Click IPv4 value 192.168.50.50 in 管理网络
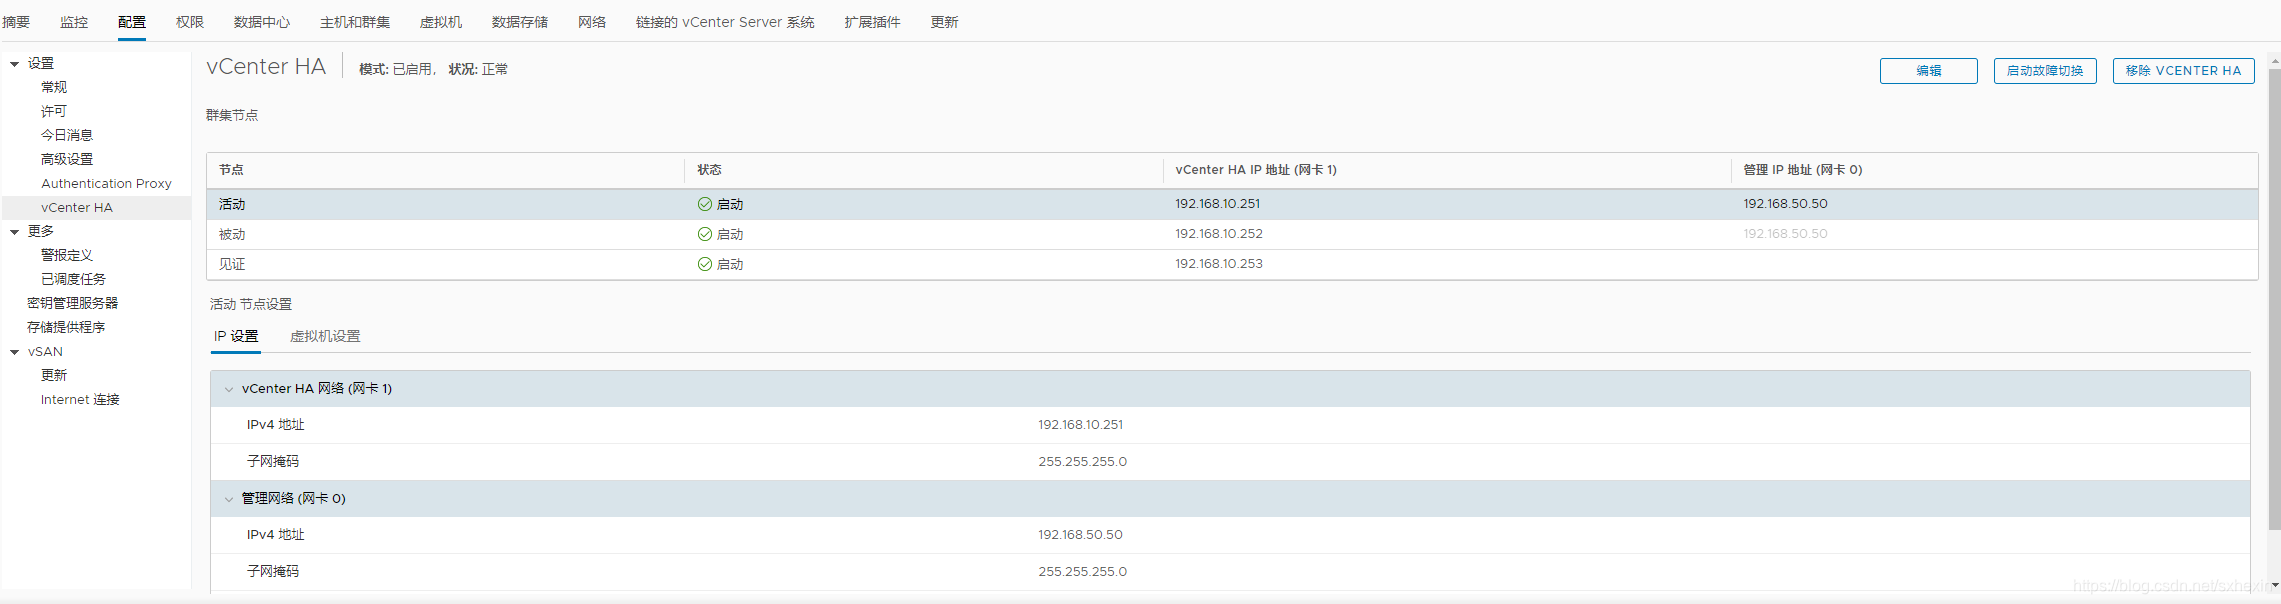 pos(1080,535)
